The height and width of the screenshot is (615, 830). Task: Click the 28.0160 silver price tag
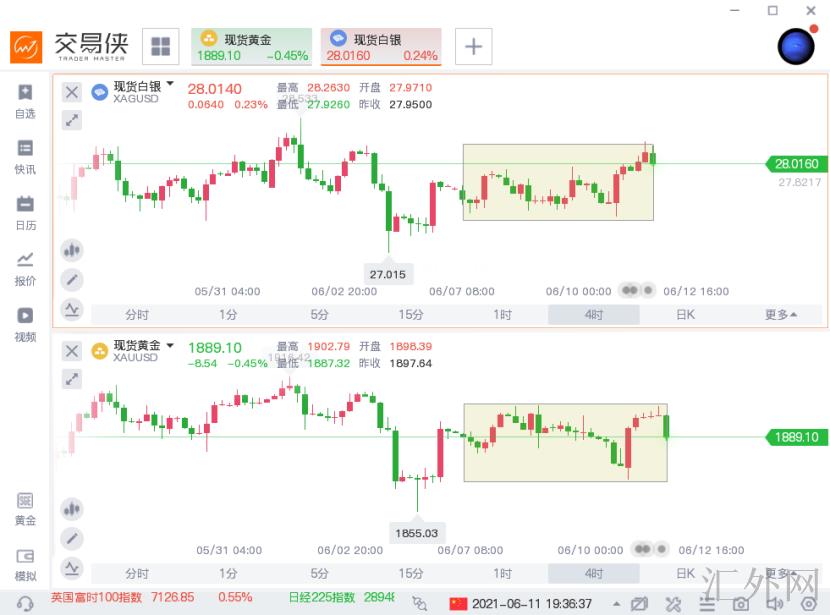[796, 164]
